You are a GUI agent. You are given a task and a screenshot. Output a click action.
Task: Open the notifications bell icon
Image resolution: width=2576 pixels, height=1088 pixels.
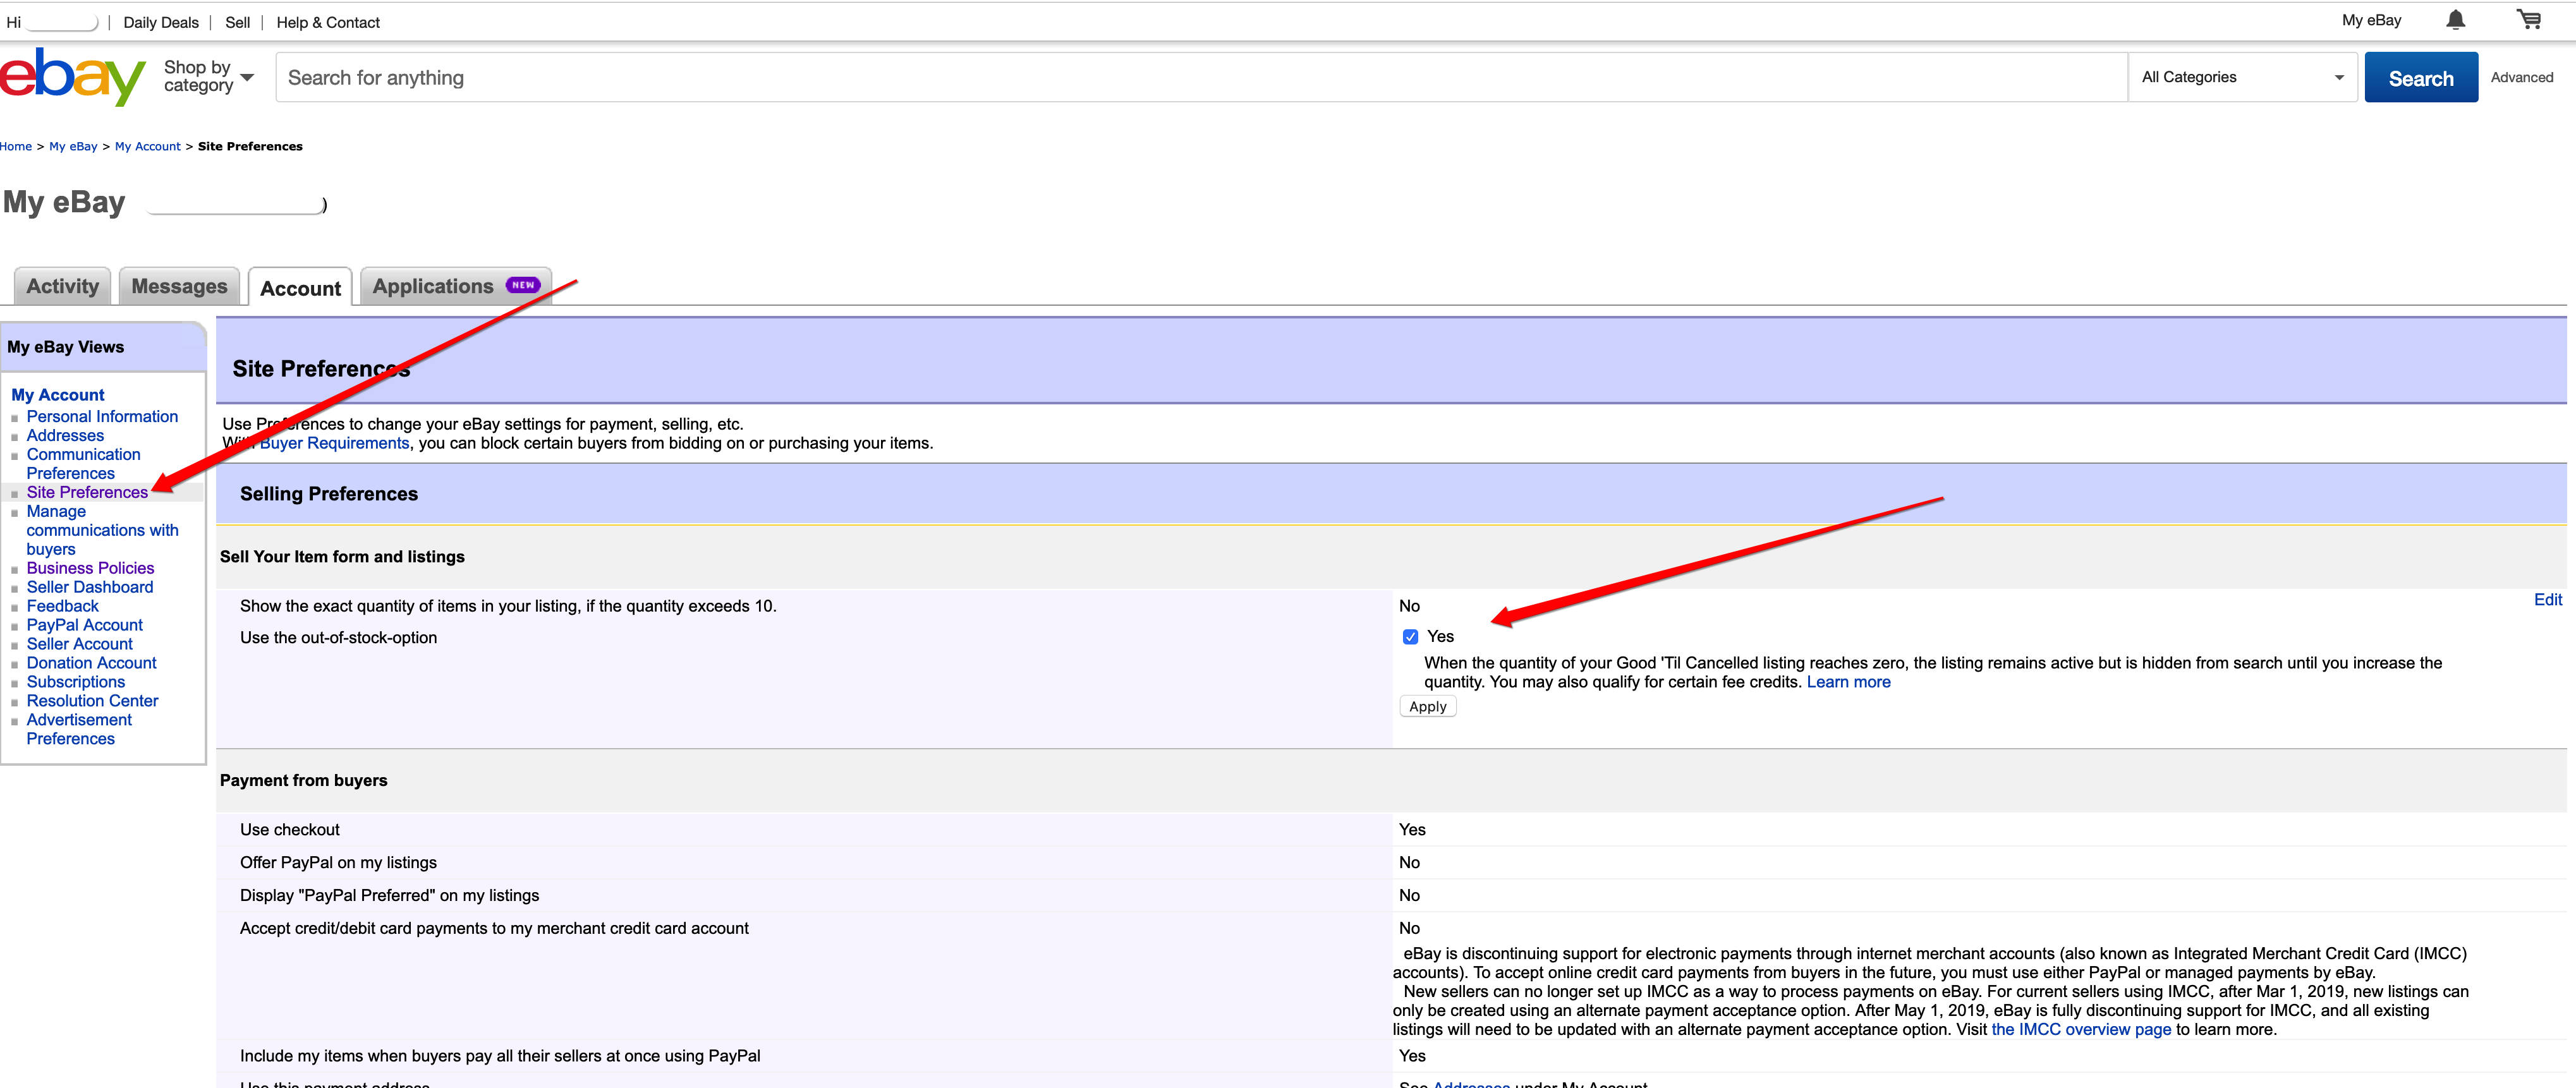(2455, 20)
